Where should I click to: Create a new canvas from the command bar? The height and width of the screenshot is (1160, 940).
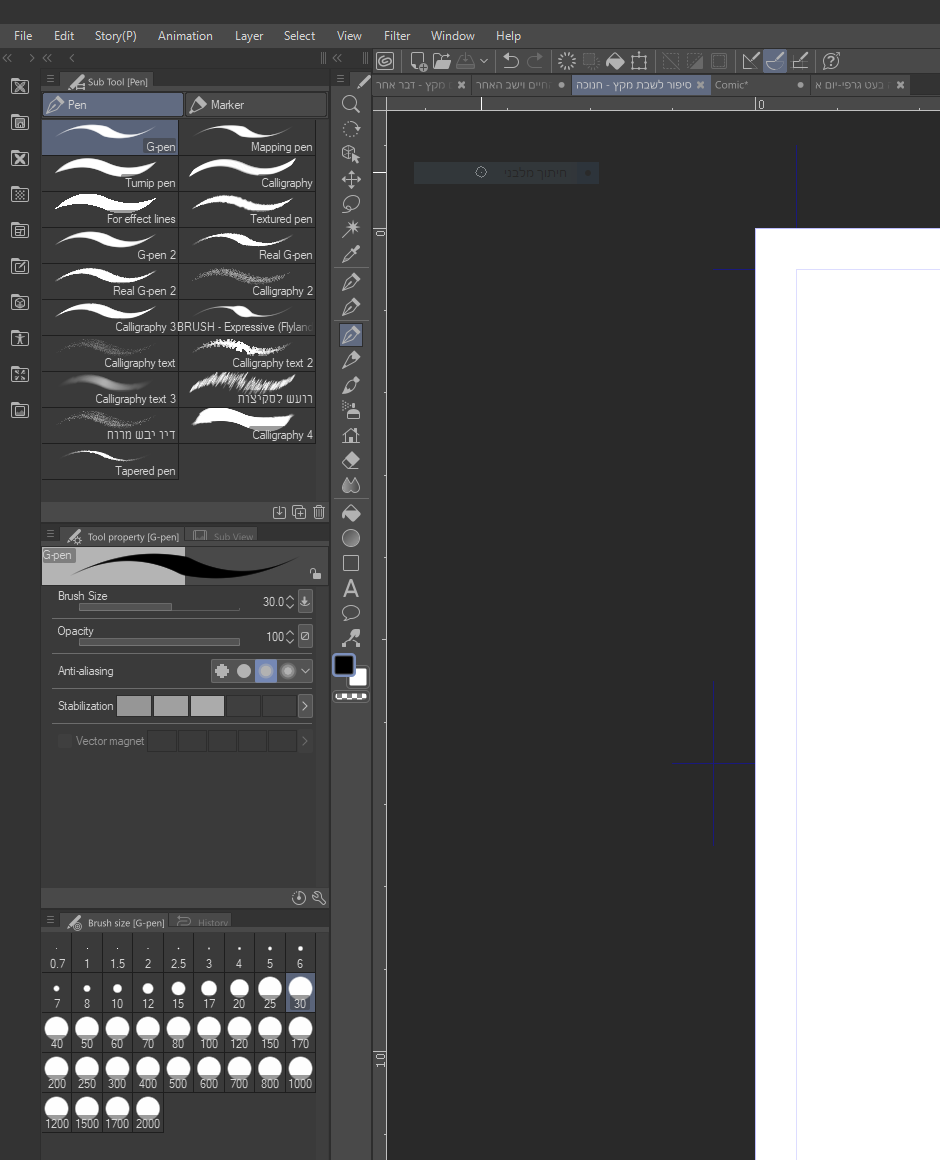pyautogui.click(x=418, y=61)
